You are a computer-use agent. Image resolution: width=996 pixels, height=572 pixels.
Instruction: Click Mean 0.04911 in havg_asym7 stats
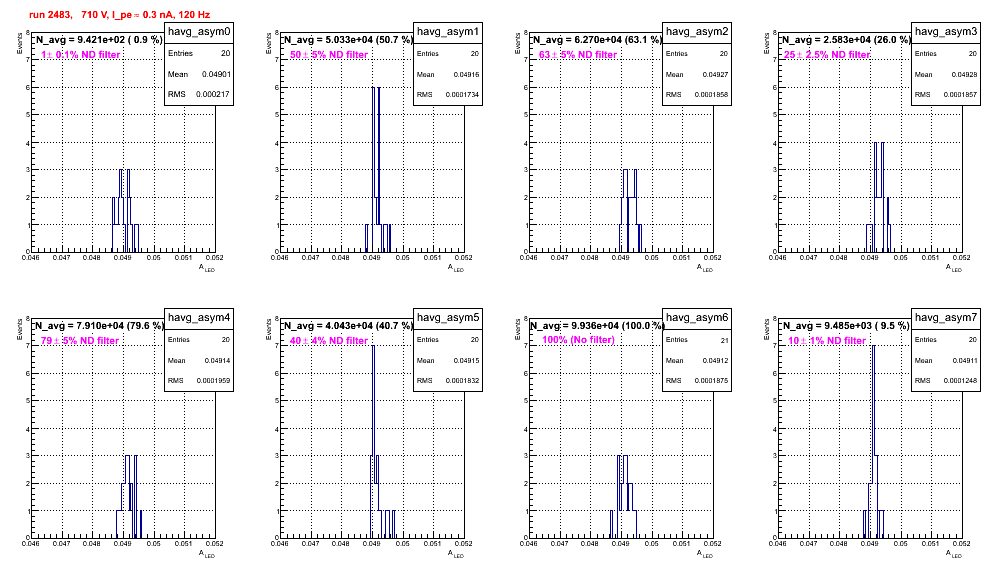[946, 360]
